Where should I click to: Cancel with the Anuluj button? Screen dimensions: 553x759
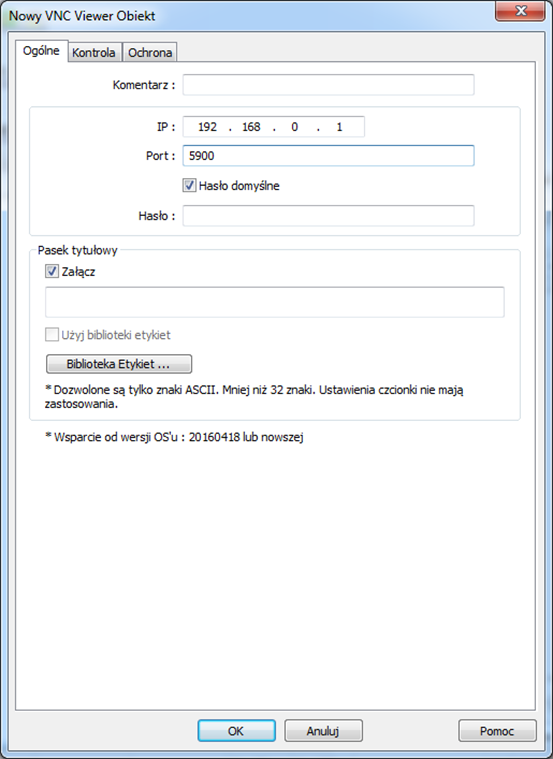point(323,731)
